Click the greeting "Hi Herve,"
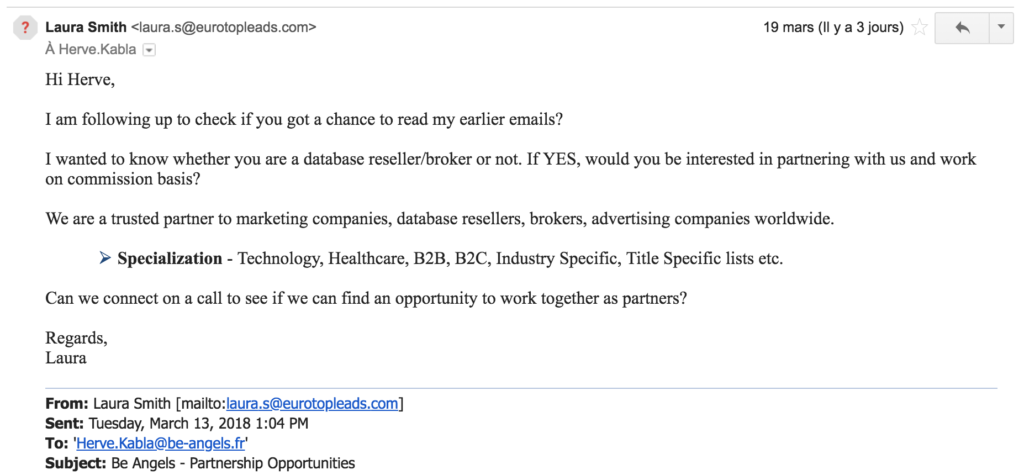The image size is (1024, 475). click(x=78, y=80)
